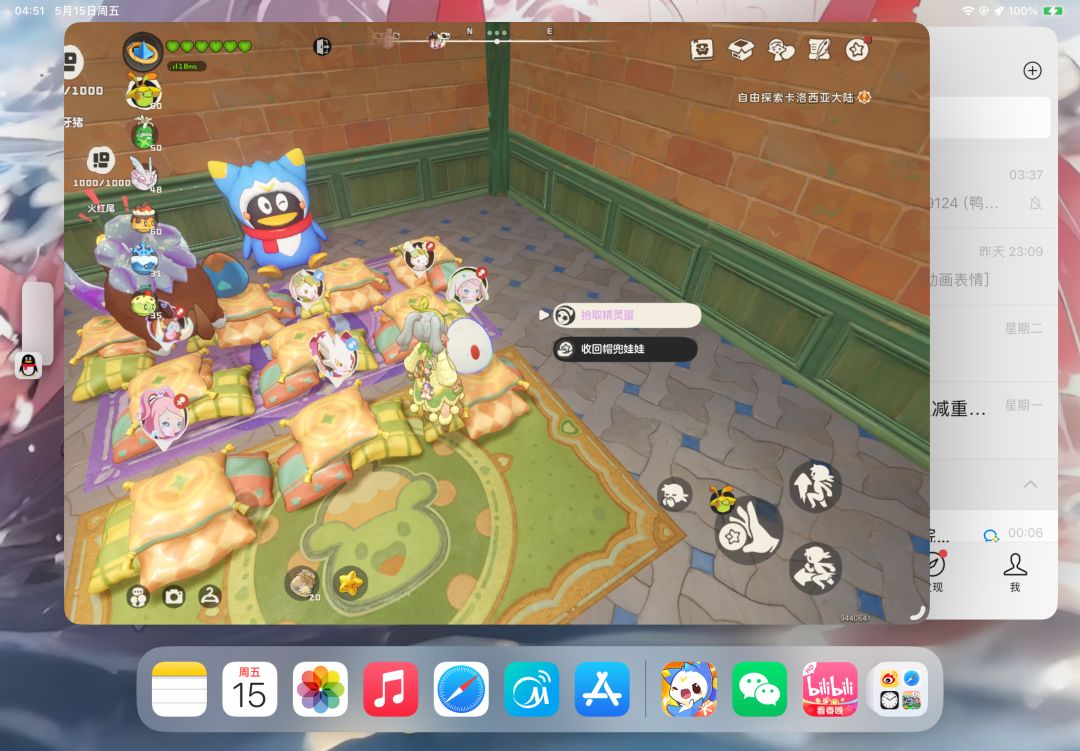Tap the battery indicator in status bar
The image size is (1080, 751).
(x=1053, y=10)
